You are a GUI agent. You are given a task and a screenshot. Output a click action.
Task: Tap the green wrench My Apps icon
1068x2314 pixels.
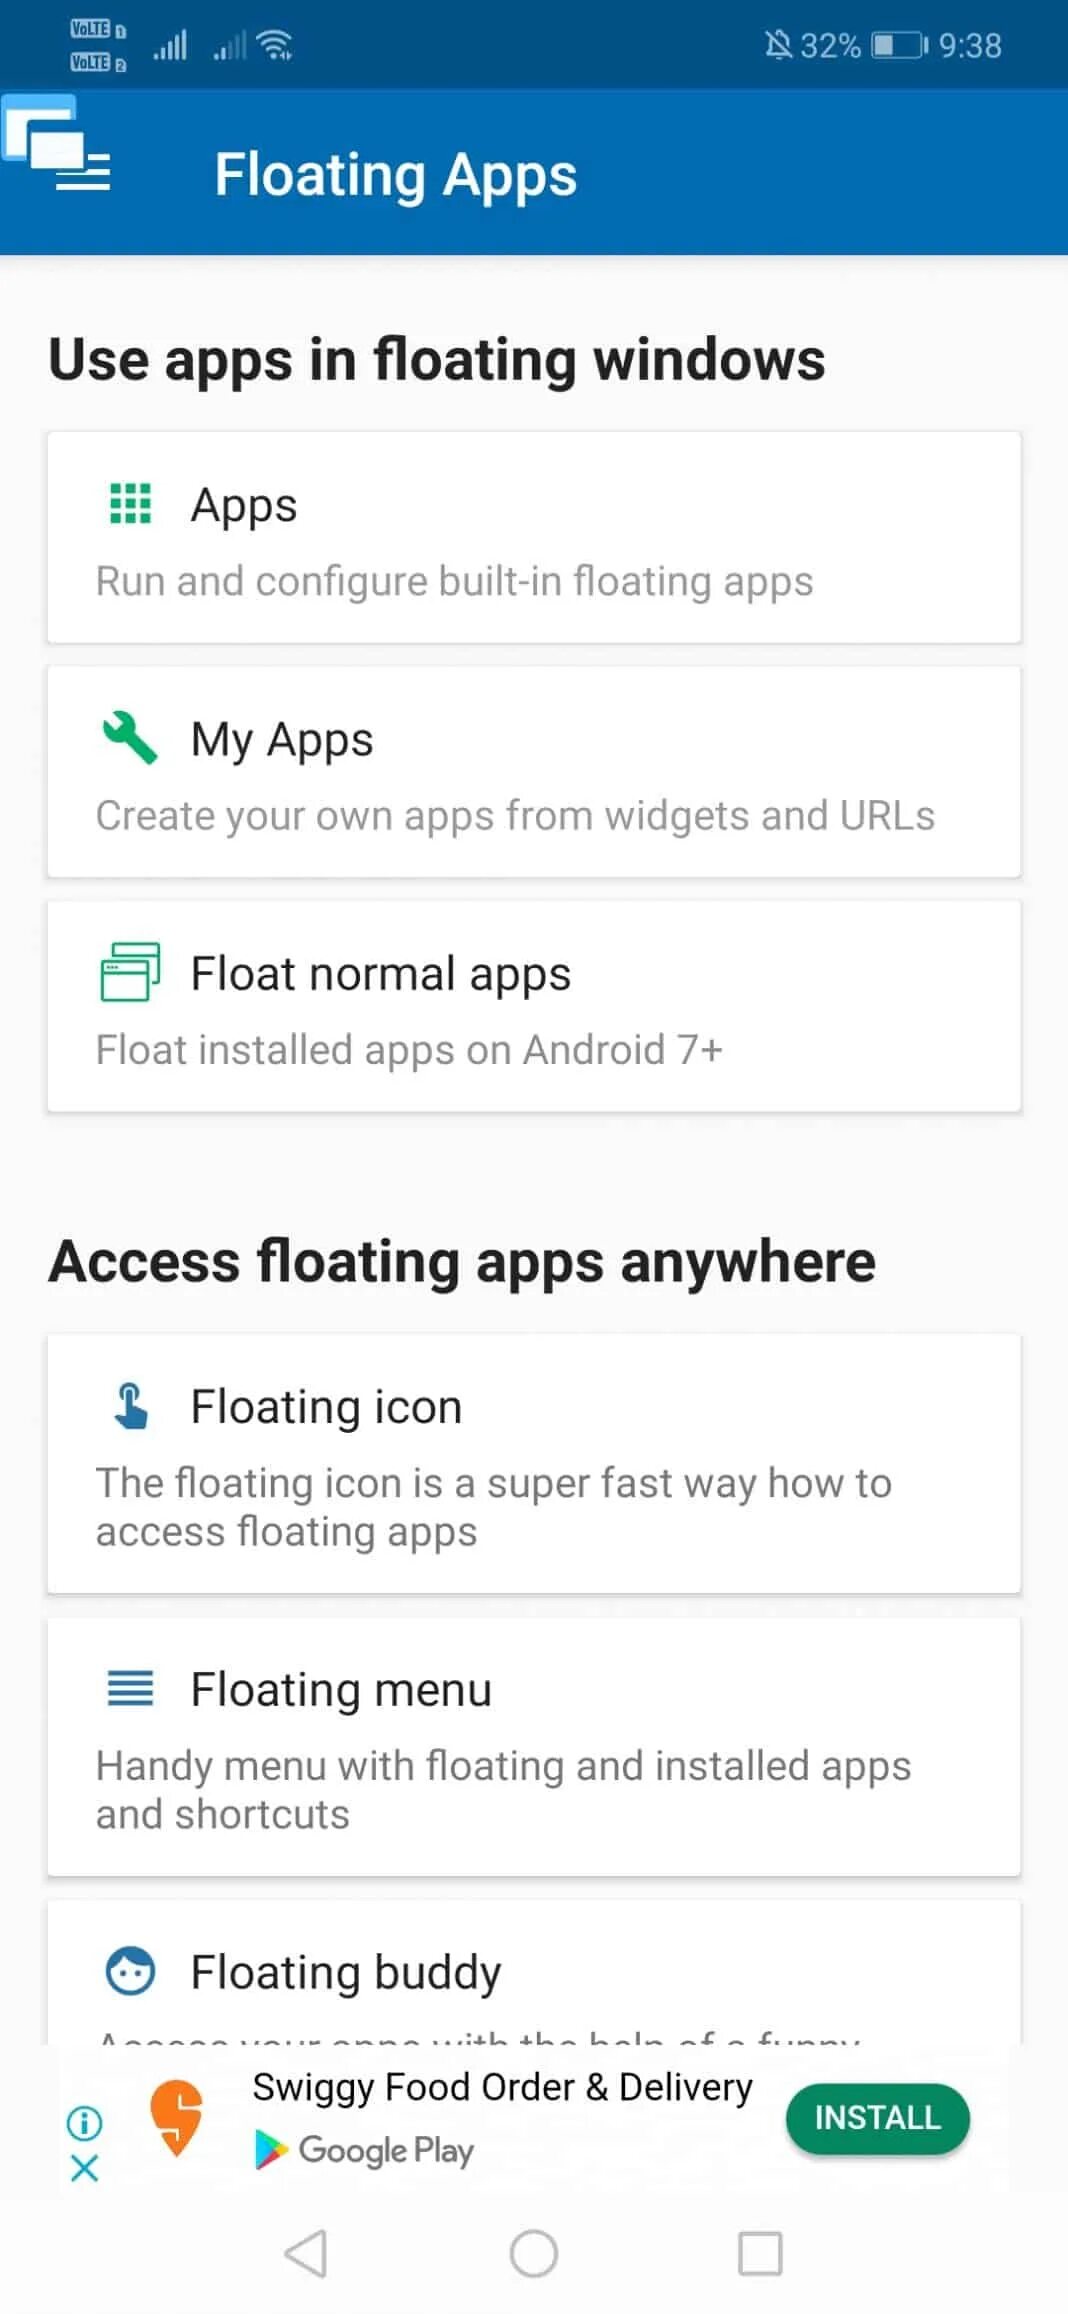(130, 738)
